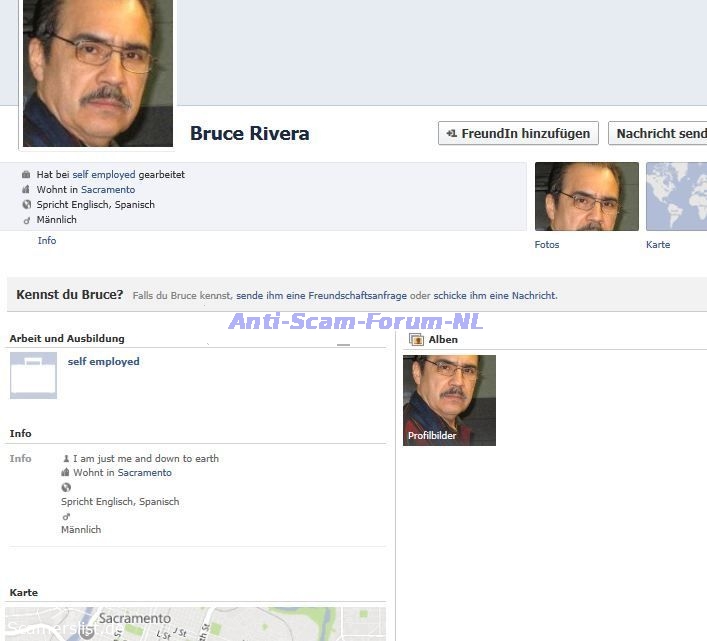
Task: Click the Nachricht senden button
Action: coord(658,133)
